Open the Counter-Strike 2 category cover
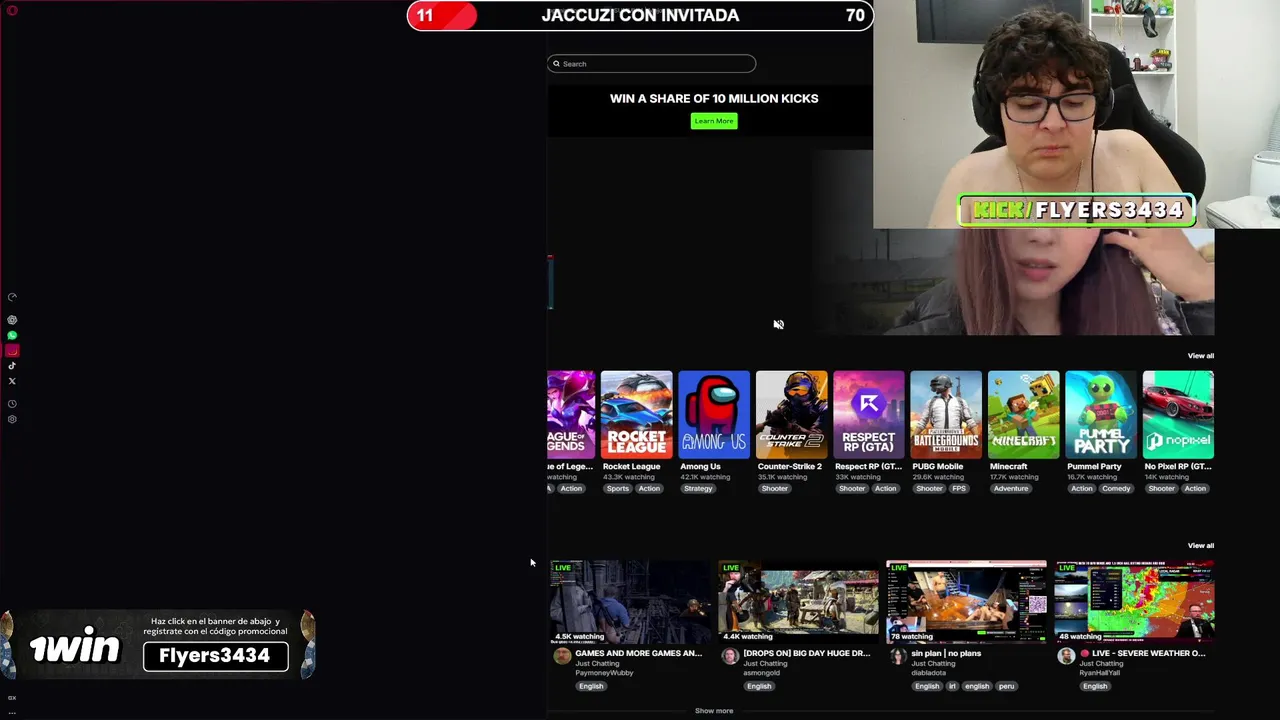 [791, 415]
